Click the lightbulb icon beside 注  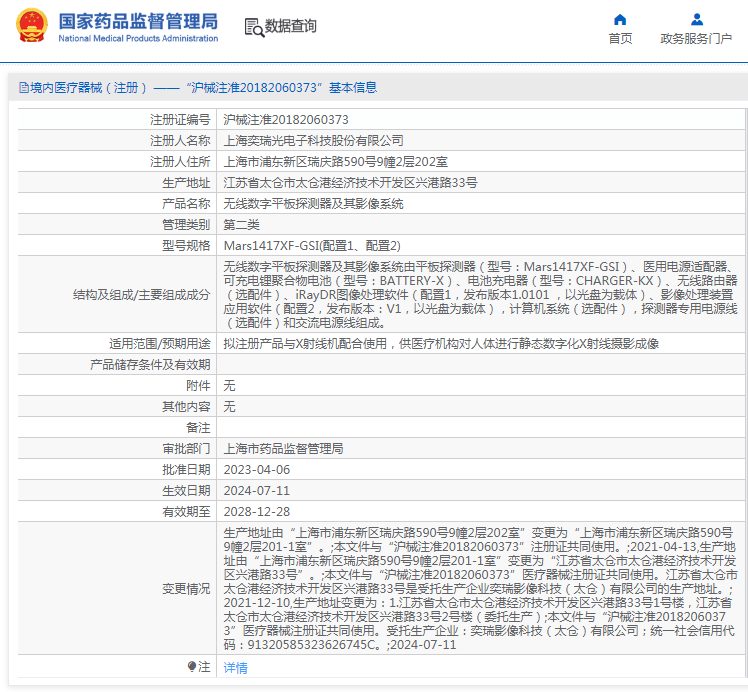(x=192, y=666)
